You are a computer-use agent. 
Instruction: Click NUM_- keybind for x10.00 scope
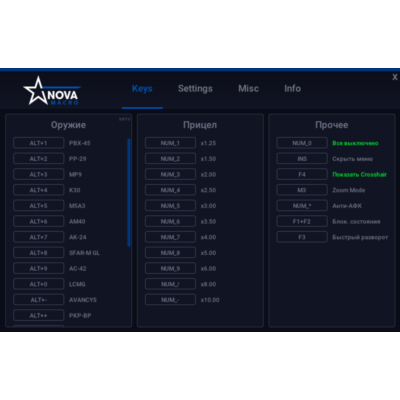point(170,300)
